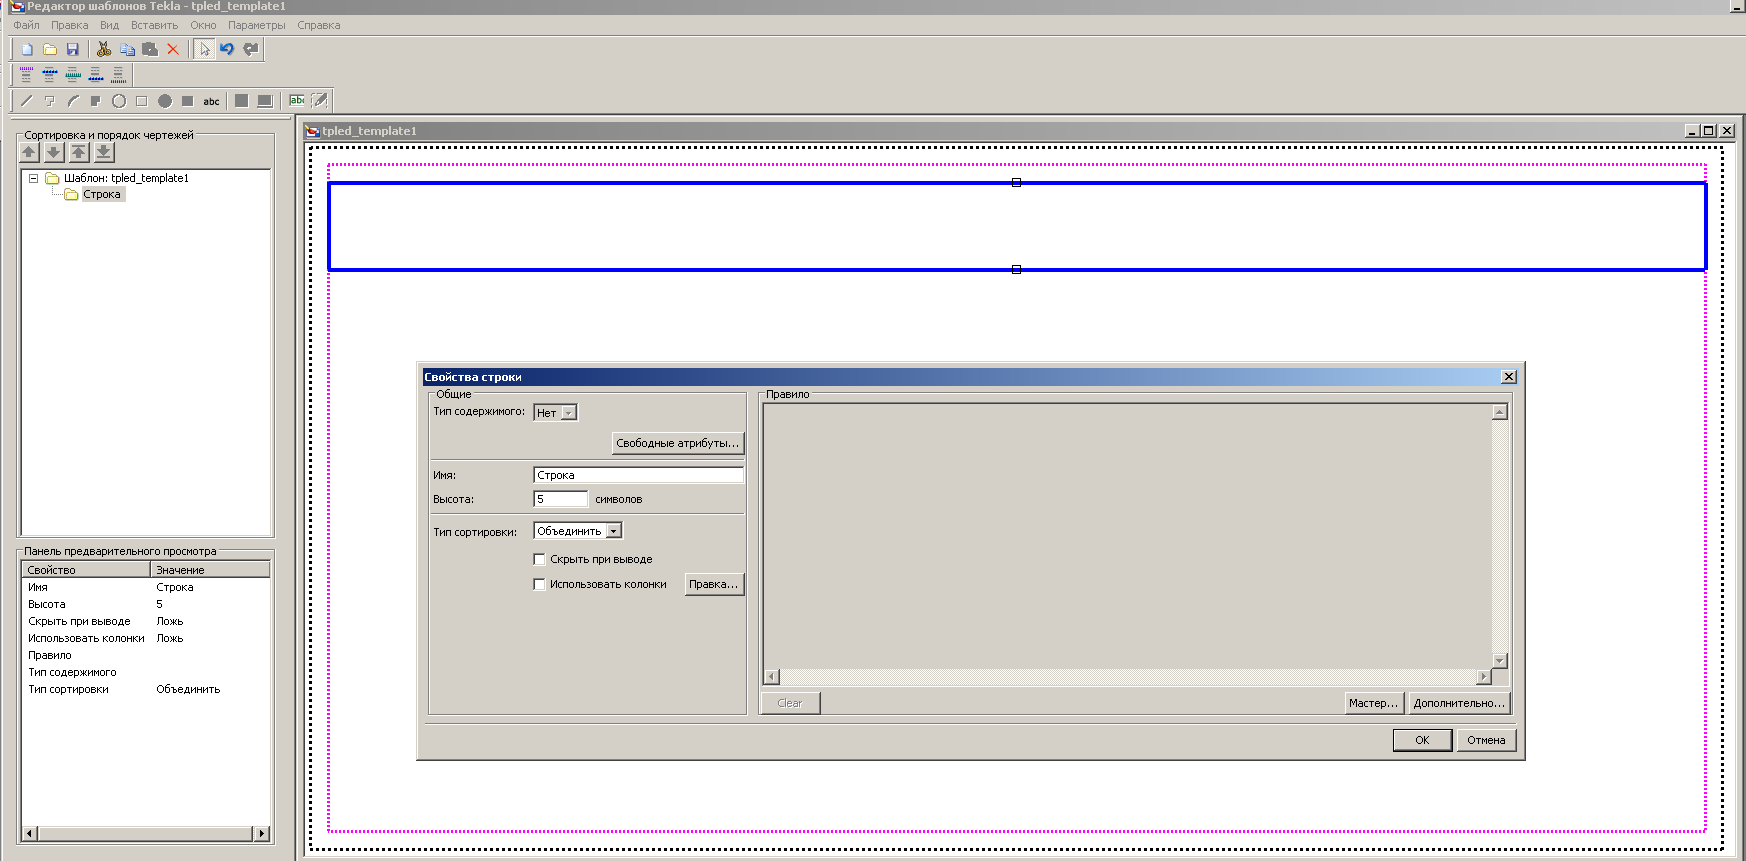Click the Save floppy disk icon
The height and width of the screenshot is (861, 1746).
(73, 49)
